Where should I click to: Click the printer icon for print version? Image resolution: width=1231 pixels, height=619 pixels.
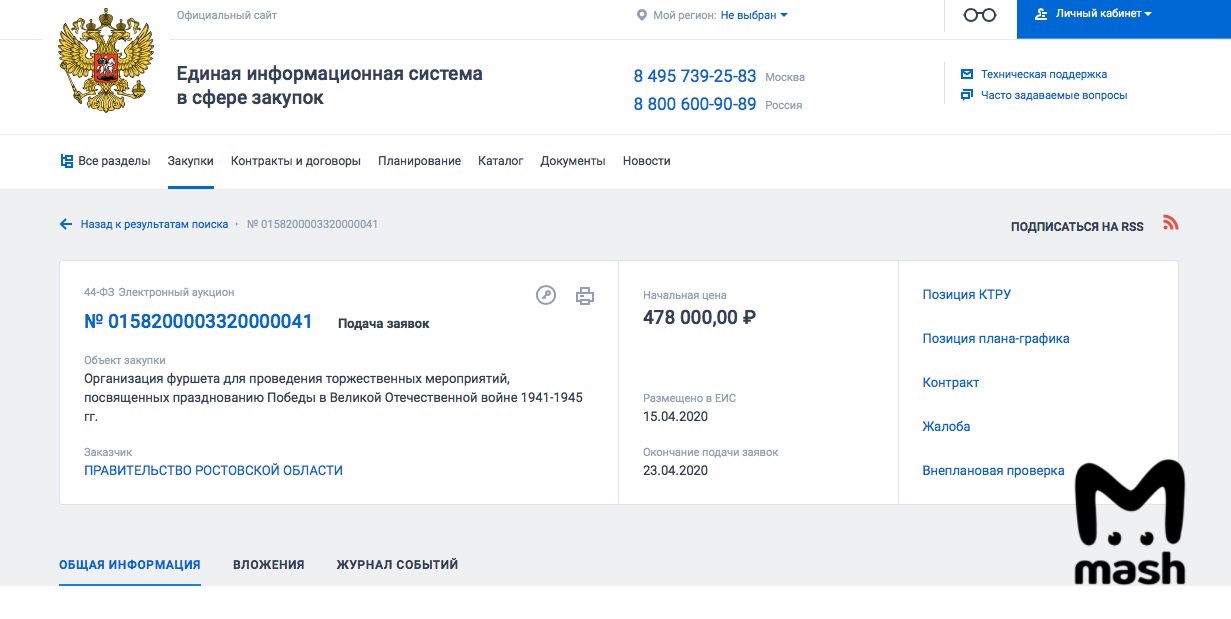pos(585,295)
